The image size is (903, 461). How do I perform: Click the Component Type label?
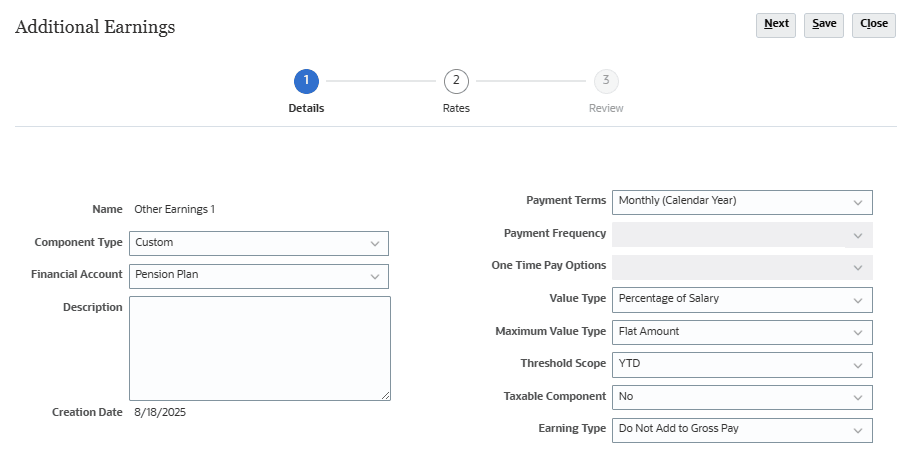tap(78, 242)
